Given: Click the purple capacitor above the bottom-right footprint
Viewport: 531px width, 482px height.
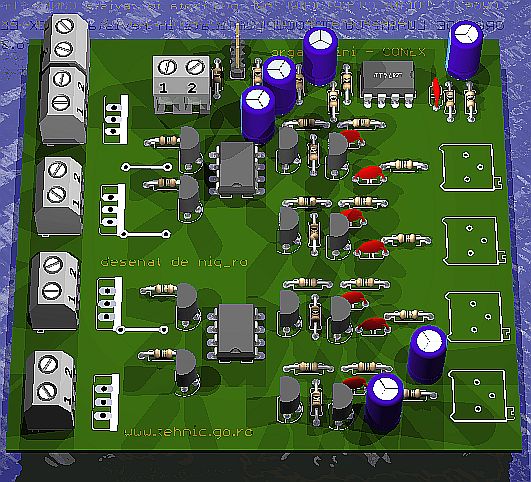Looking at the screenshot, I should (x=427, y=355).
